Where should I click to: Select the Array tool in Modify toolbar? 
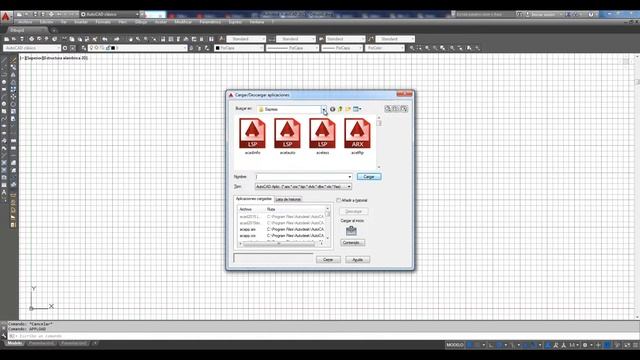(x=13, y=89)
